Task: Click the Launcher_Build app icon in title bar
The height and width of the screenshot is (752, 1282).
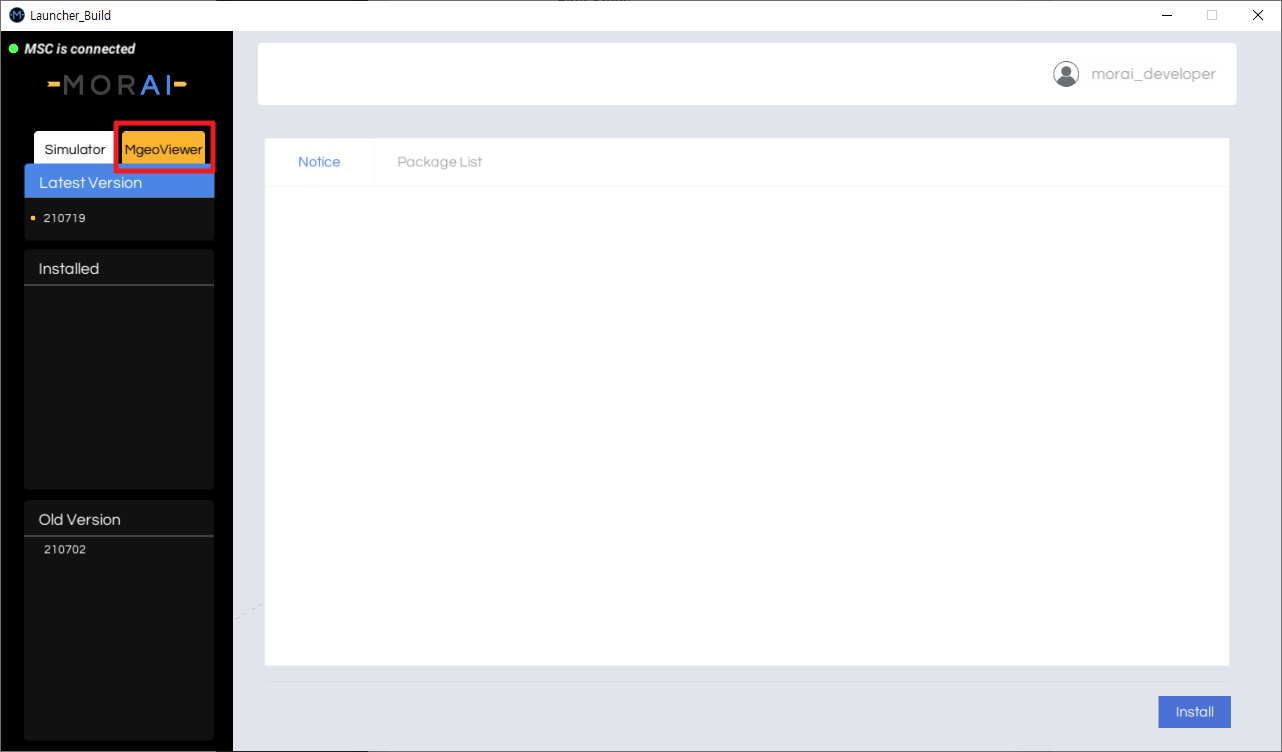Action: pos(16,15)
